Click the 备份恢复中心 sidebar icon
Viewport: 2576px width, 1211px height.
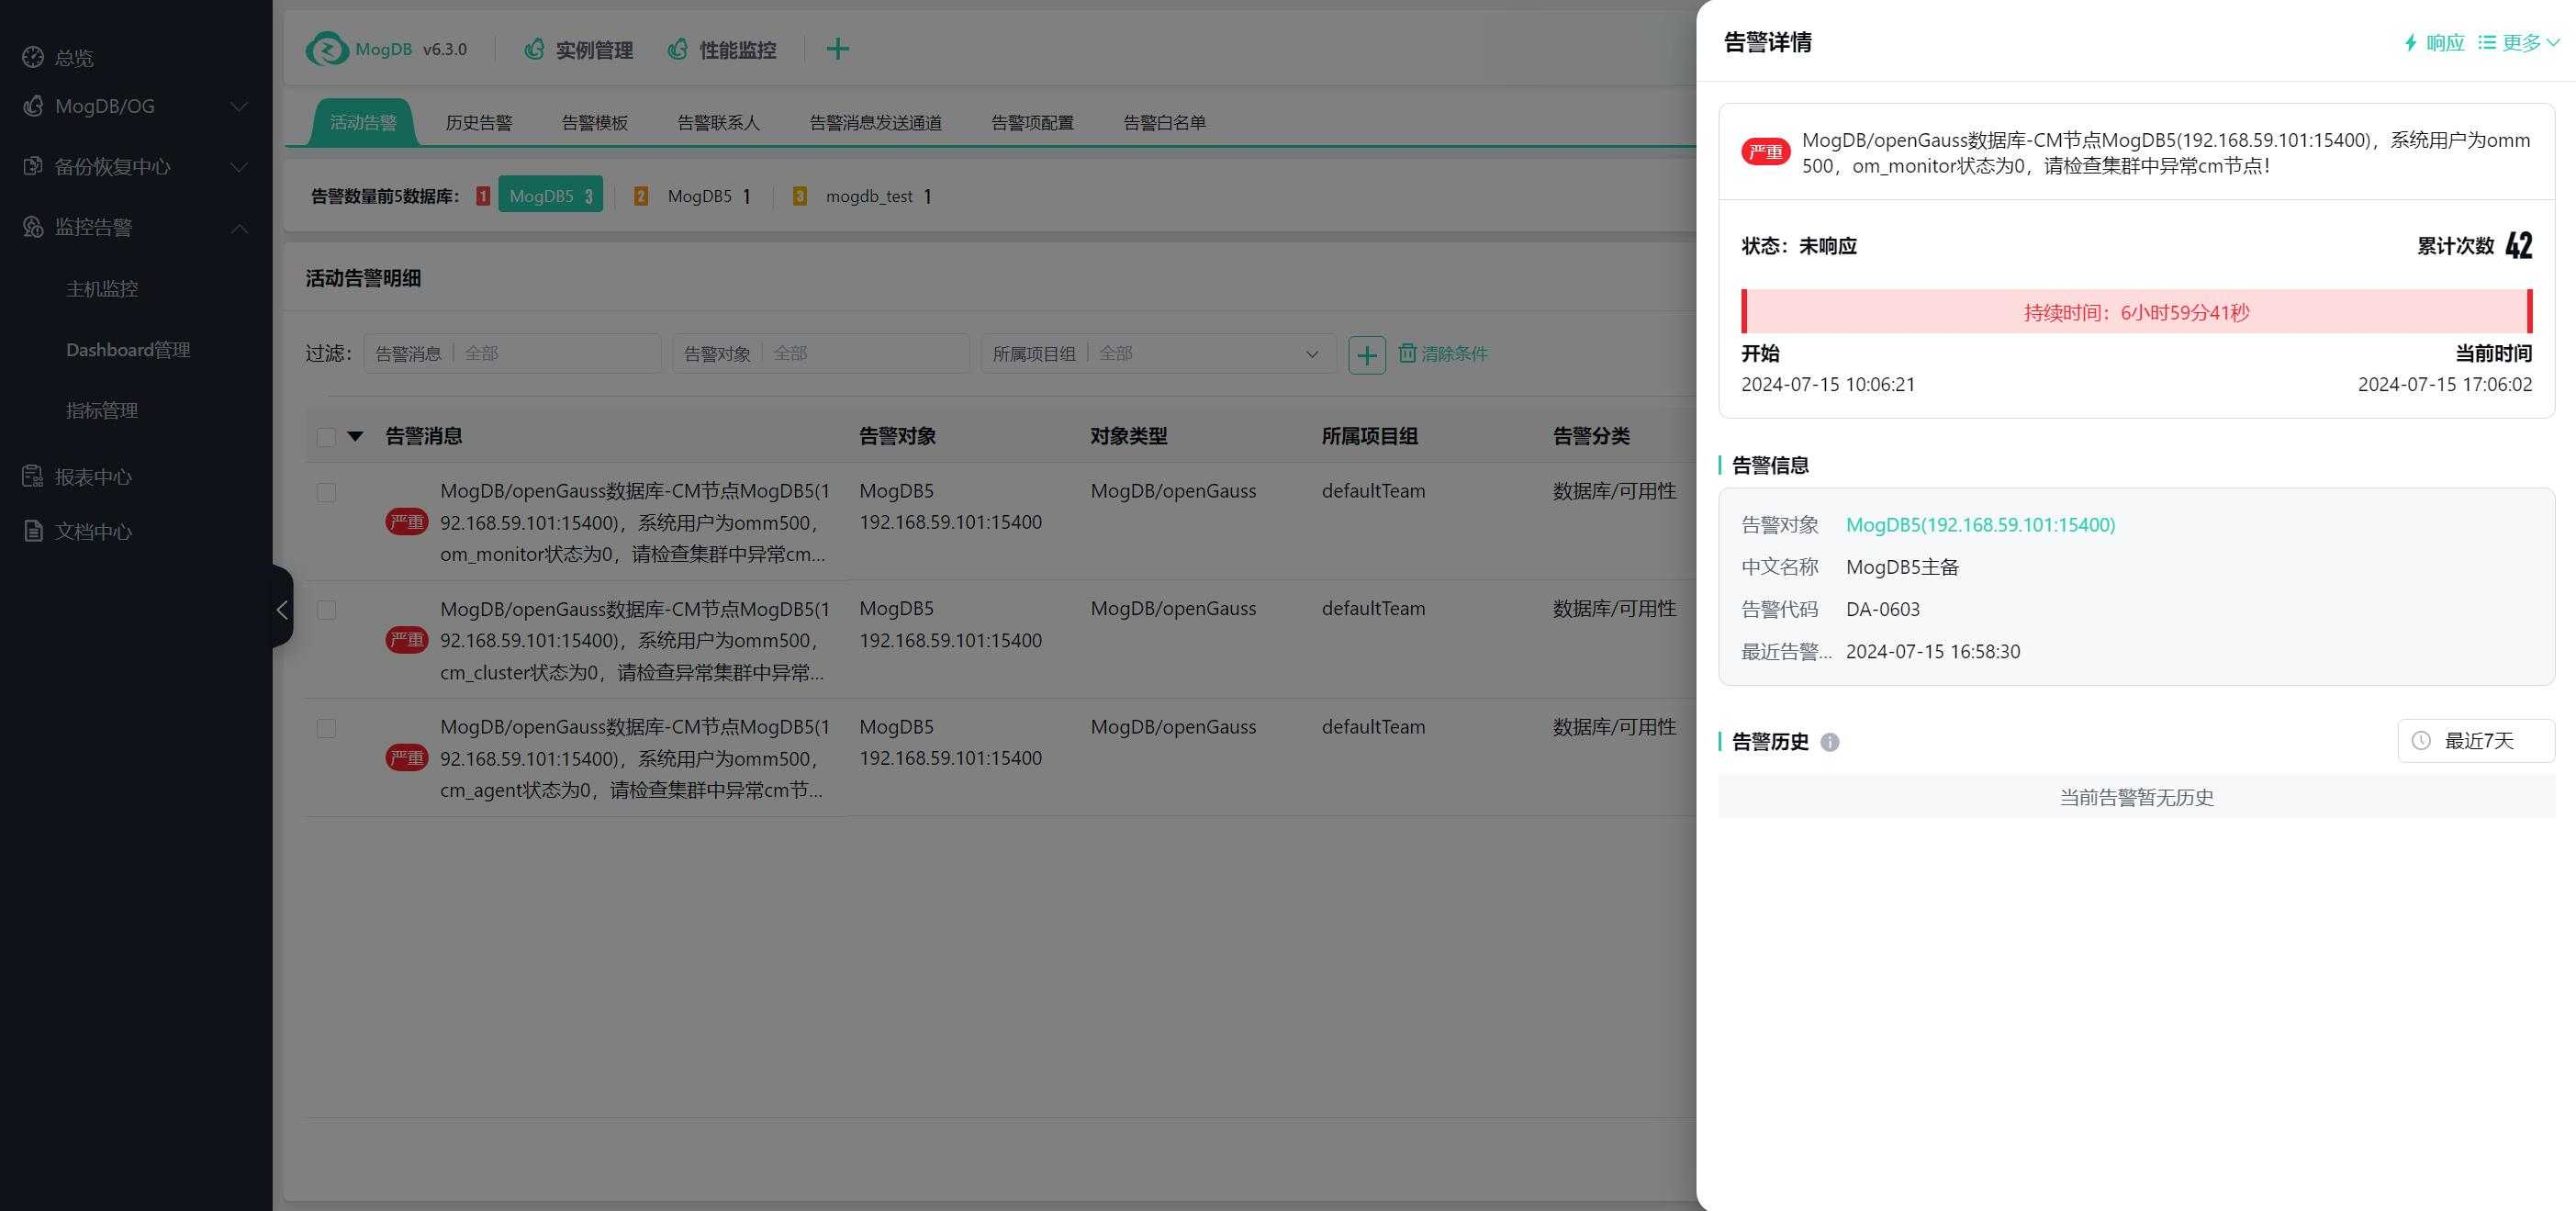[33, 166]
